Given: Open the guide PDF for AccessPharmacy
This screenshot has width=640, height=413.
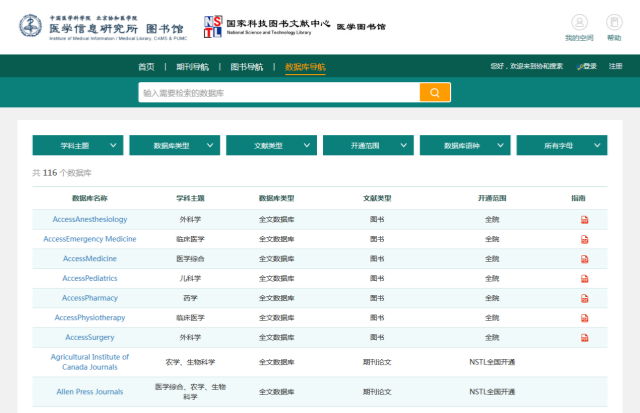Looking at the screenshot, I should coord(585,299).
